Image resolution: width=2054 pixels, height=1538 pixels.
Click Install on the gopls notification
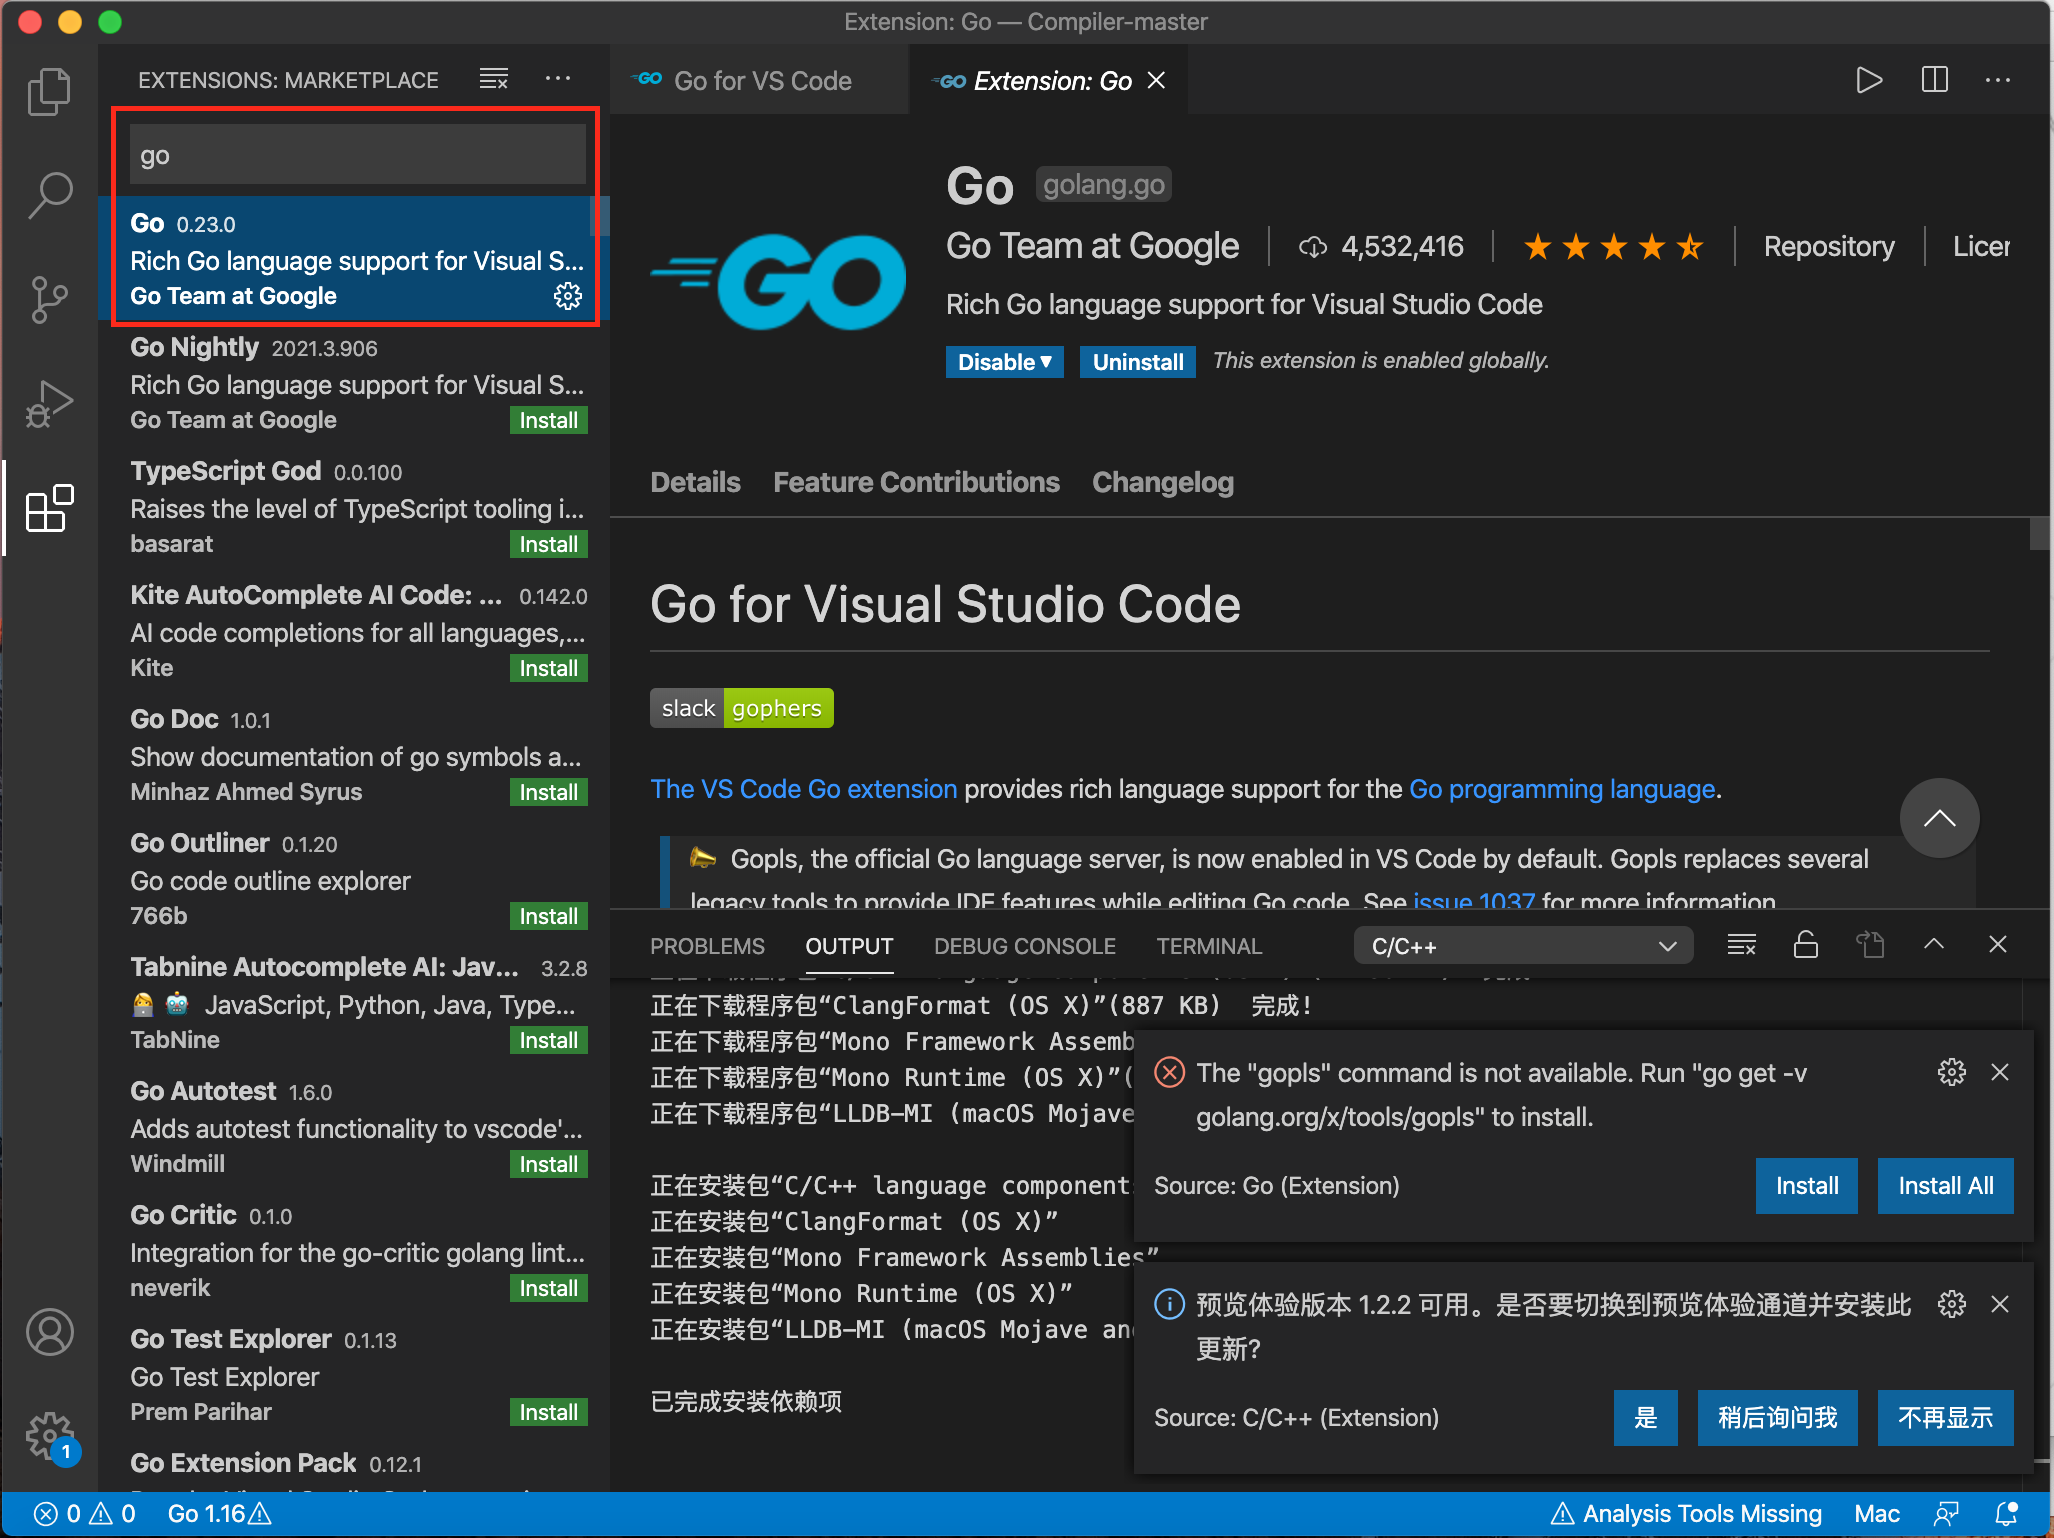coord(1806,1186)
